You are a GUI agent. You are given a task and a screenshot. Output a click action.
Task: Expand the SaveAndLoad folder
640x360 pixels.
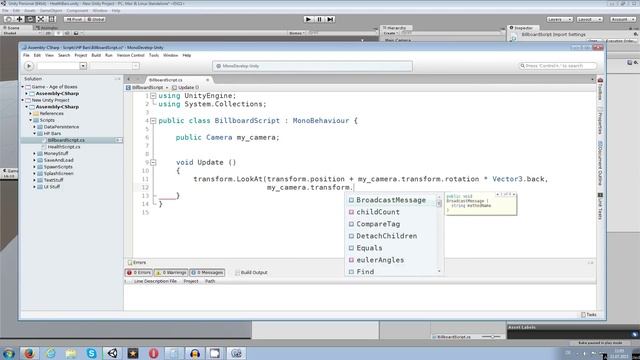[35, 160]
